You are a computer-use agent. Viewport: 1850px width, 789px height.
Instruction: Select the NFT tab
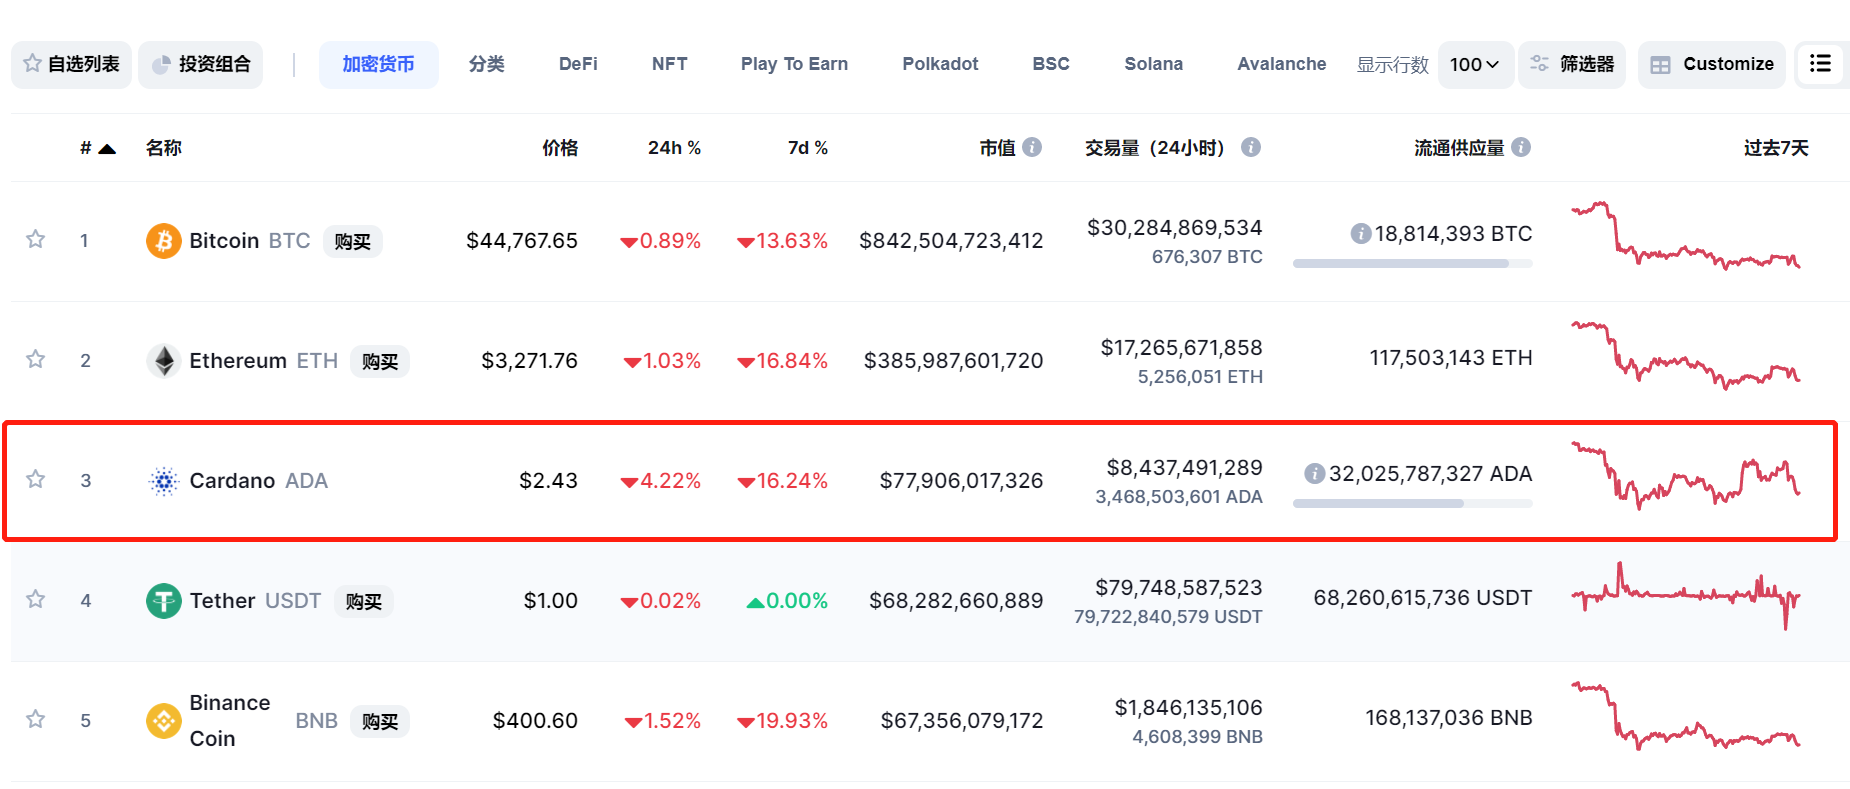click(669, 65)
